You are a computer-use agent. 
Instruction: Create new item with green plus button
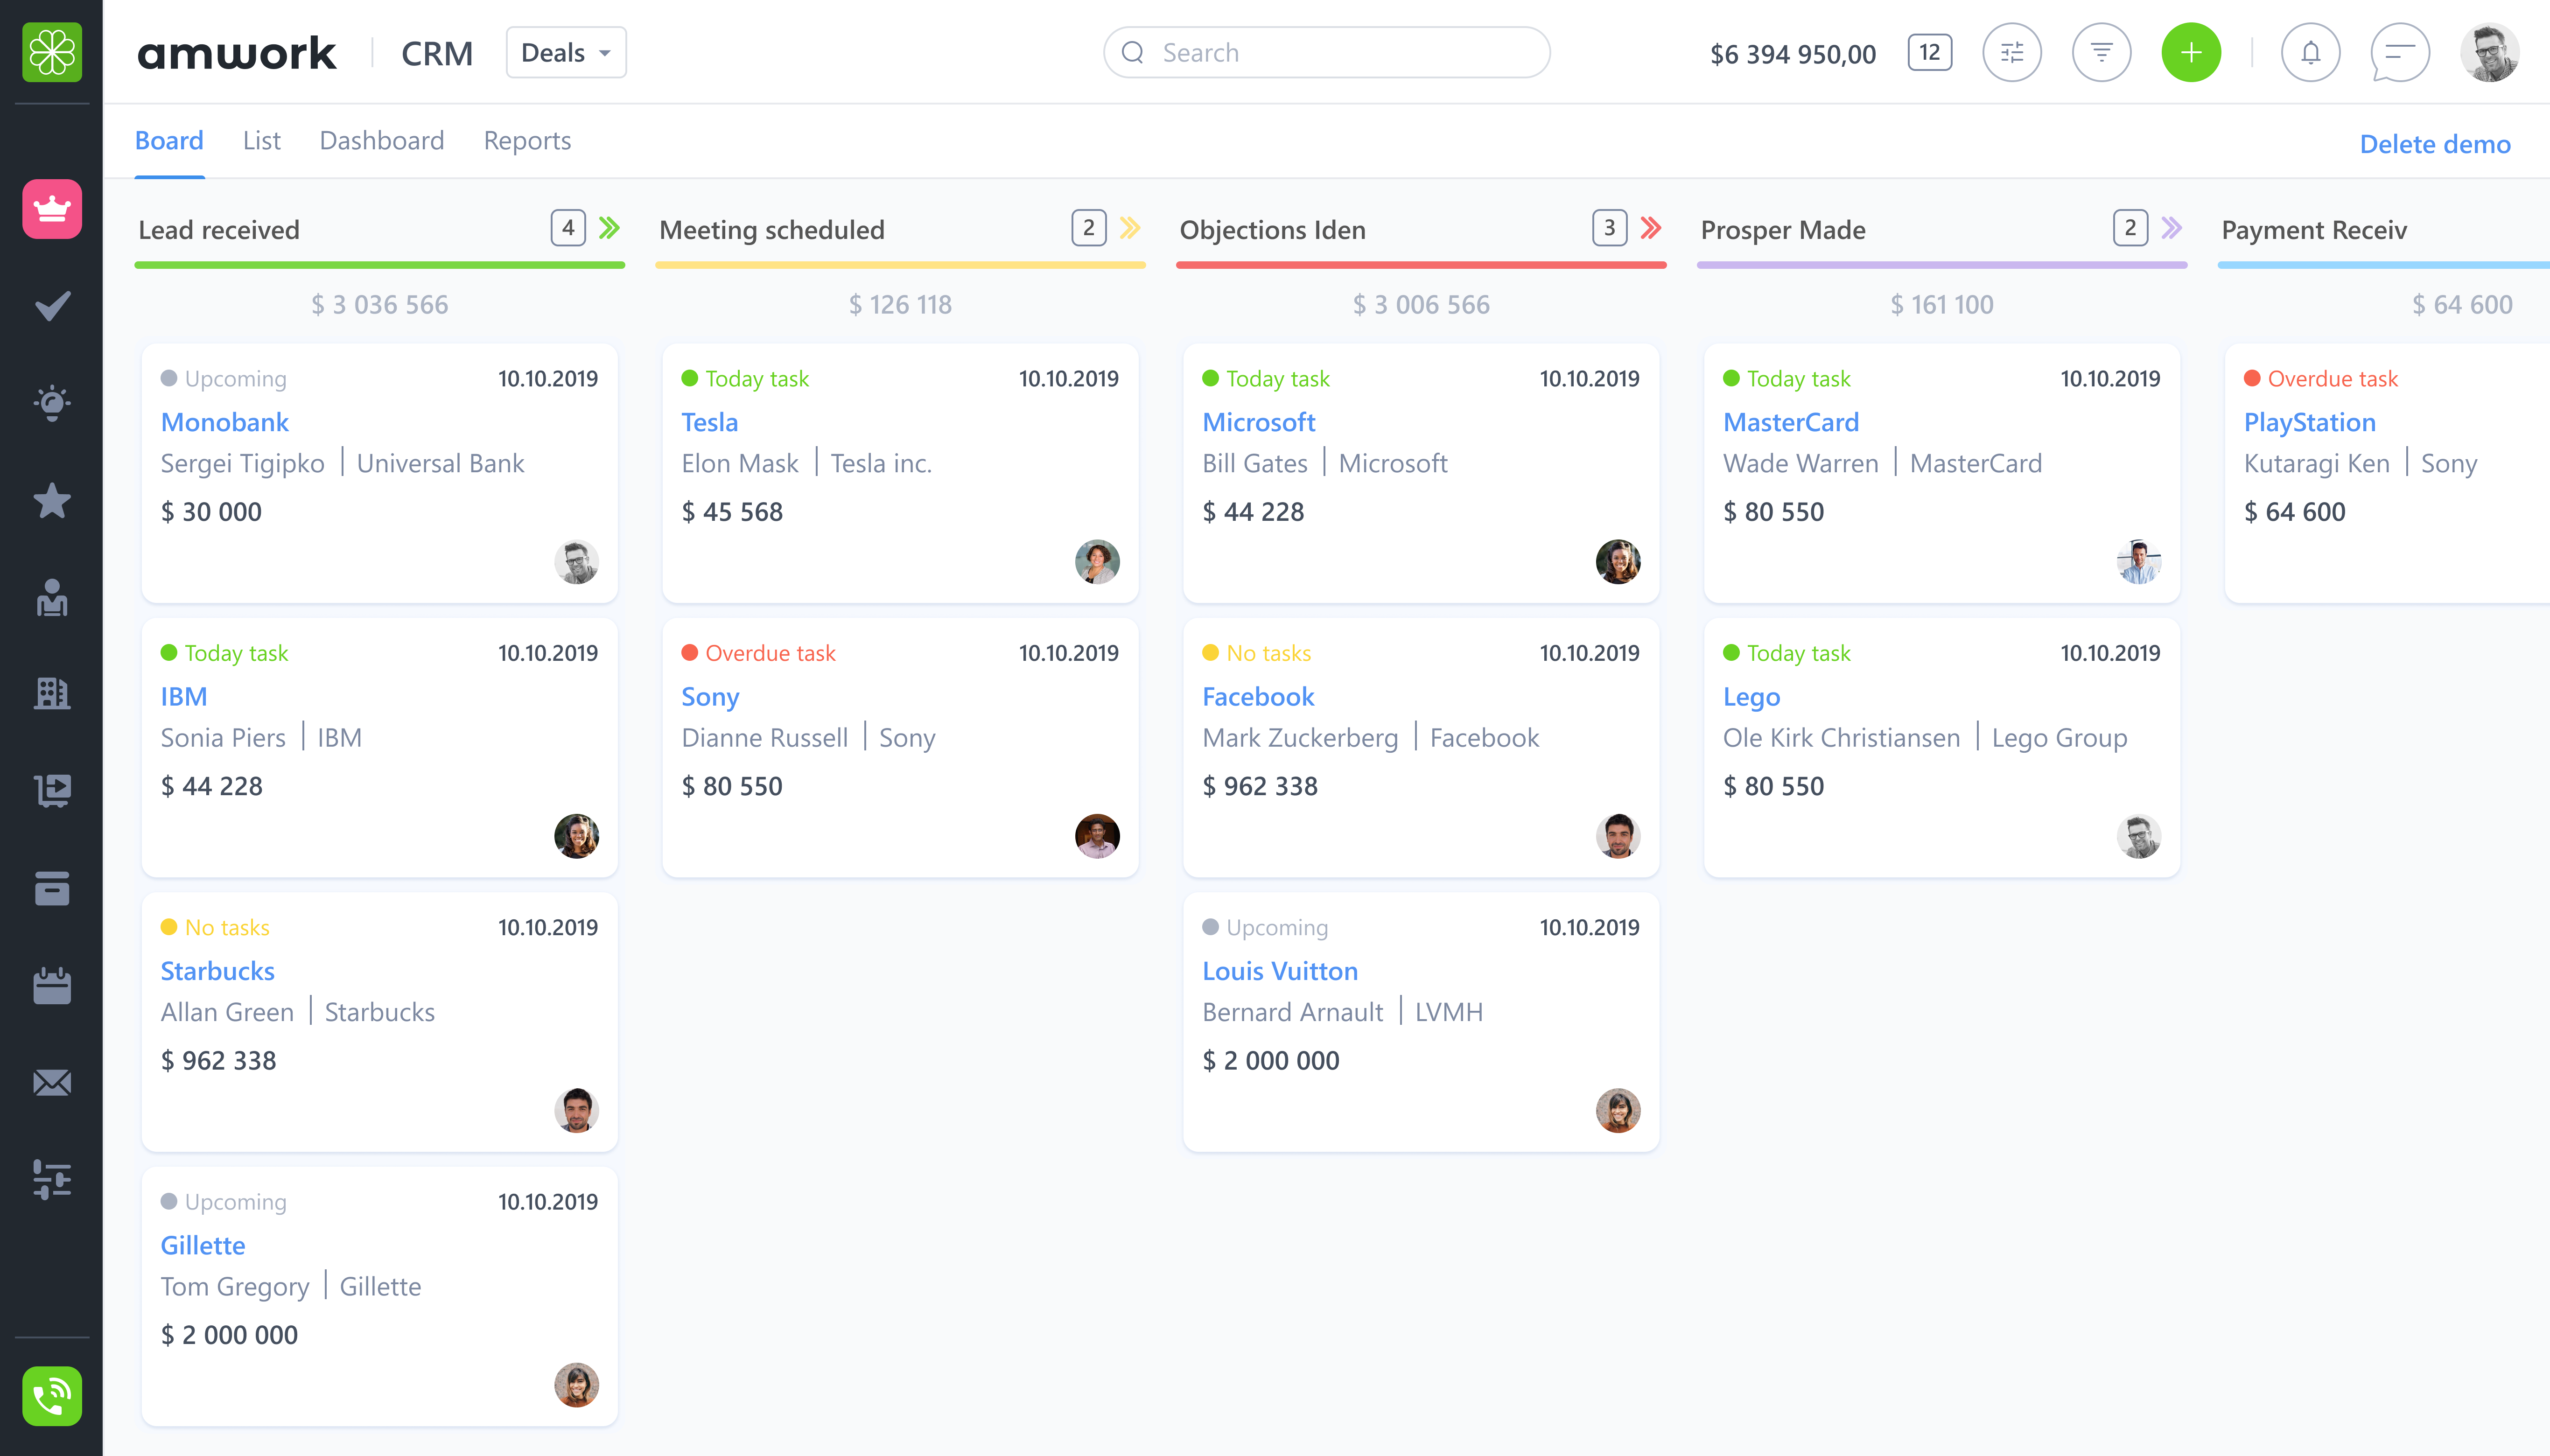click(x=2190, y=52)
